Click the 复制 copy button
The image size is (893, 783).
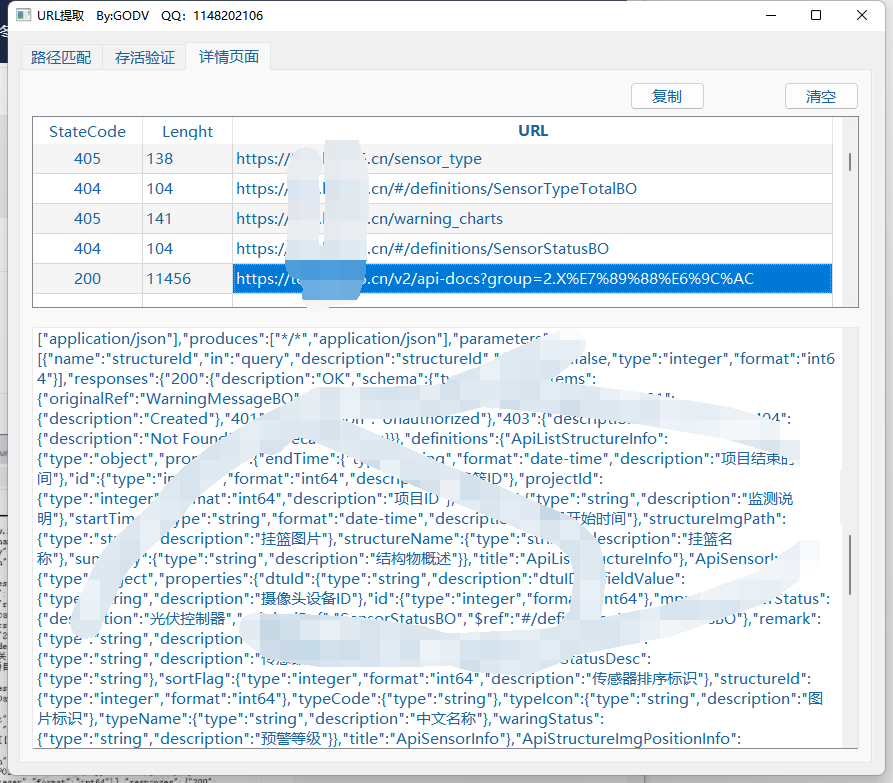[667, 96]
